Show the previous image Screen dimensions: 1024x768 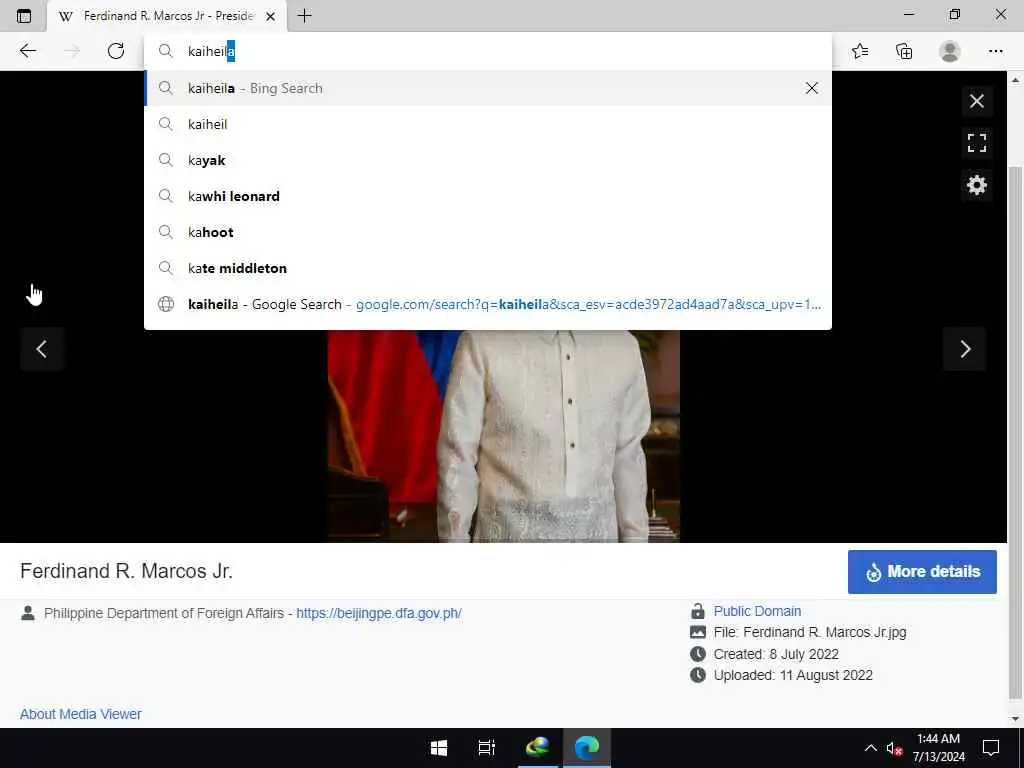click(x=42, y=349)
